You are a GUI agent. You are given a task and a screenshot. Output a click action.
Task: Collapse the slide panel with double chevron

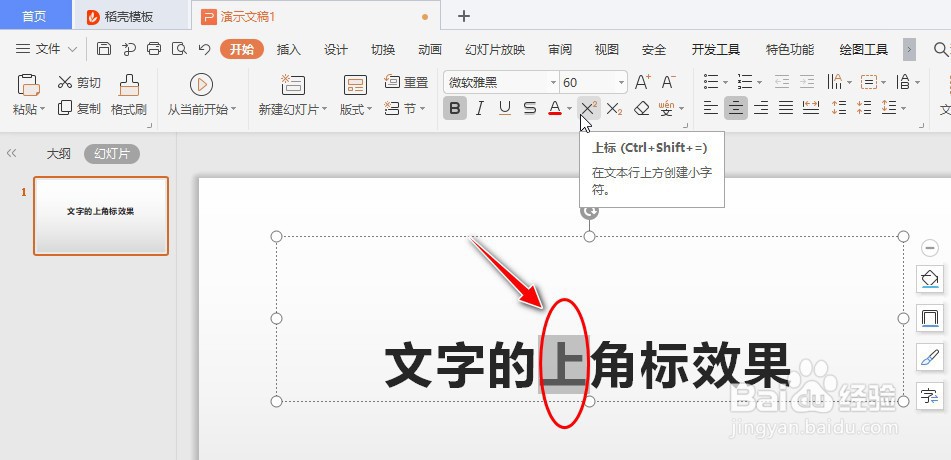tap(12, 154)
